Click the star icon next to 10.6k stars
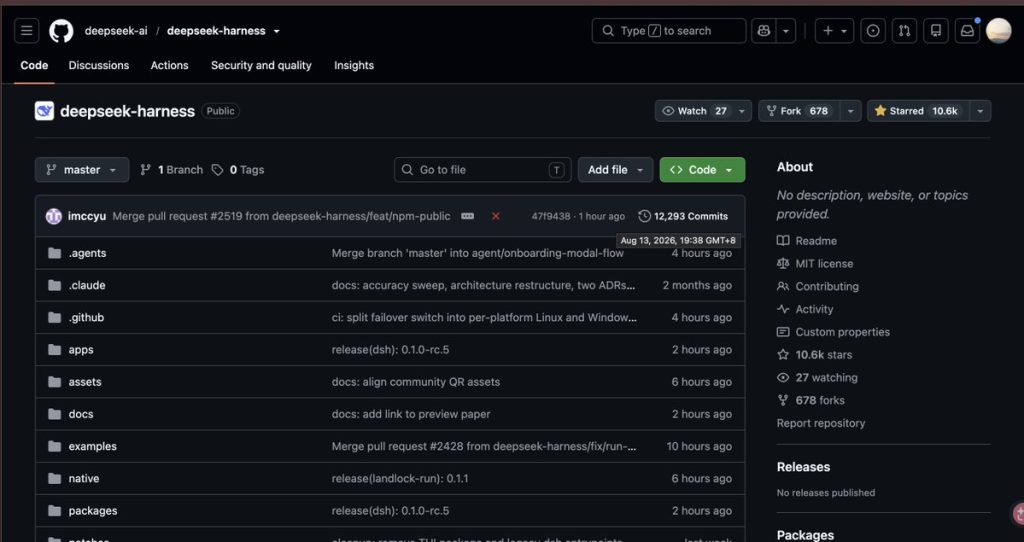Screen dimensions: 1024x542 tap(783, 355)
